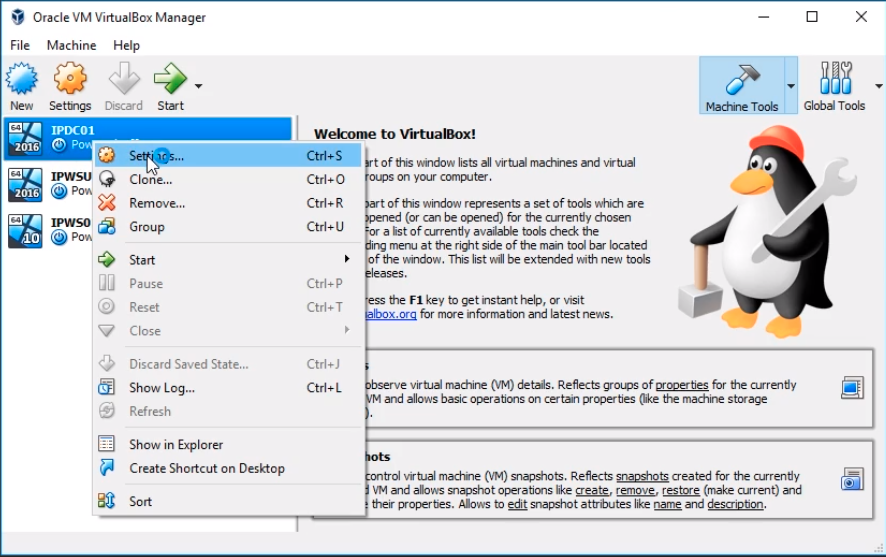Start the VM with the green arrow toolbar icon
886x557 pixels.
(170, 86)
